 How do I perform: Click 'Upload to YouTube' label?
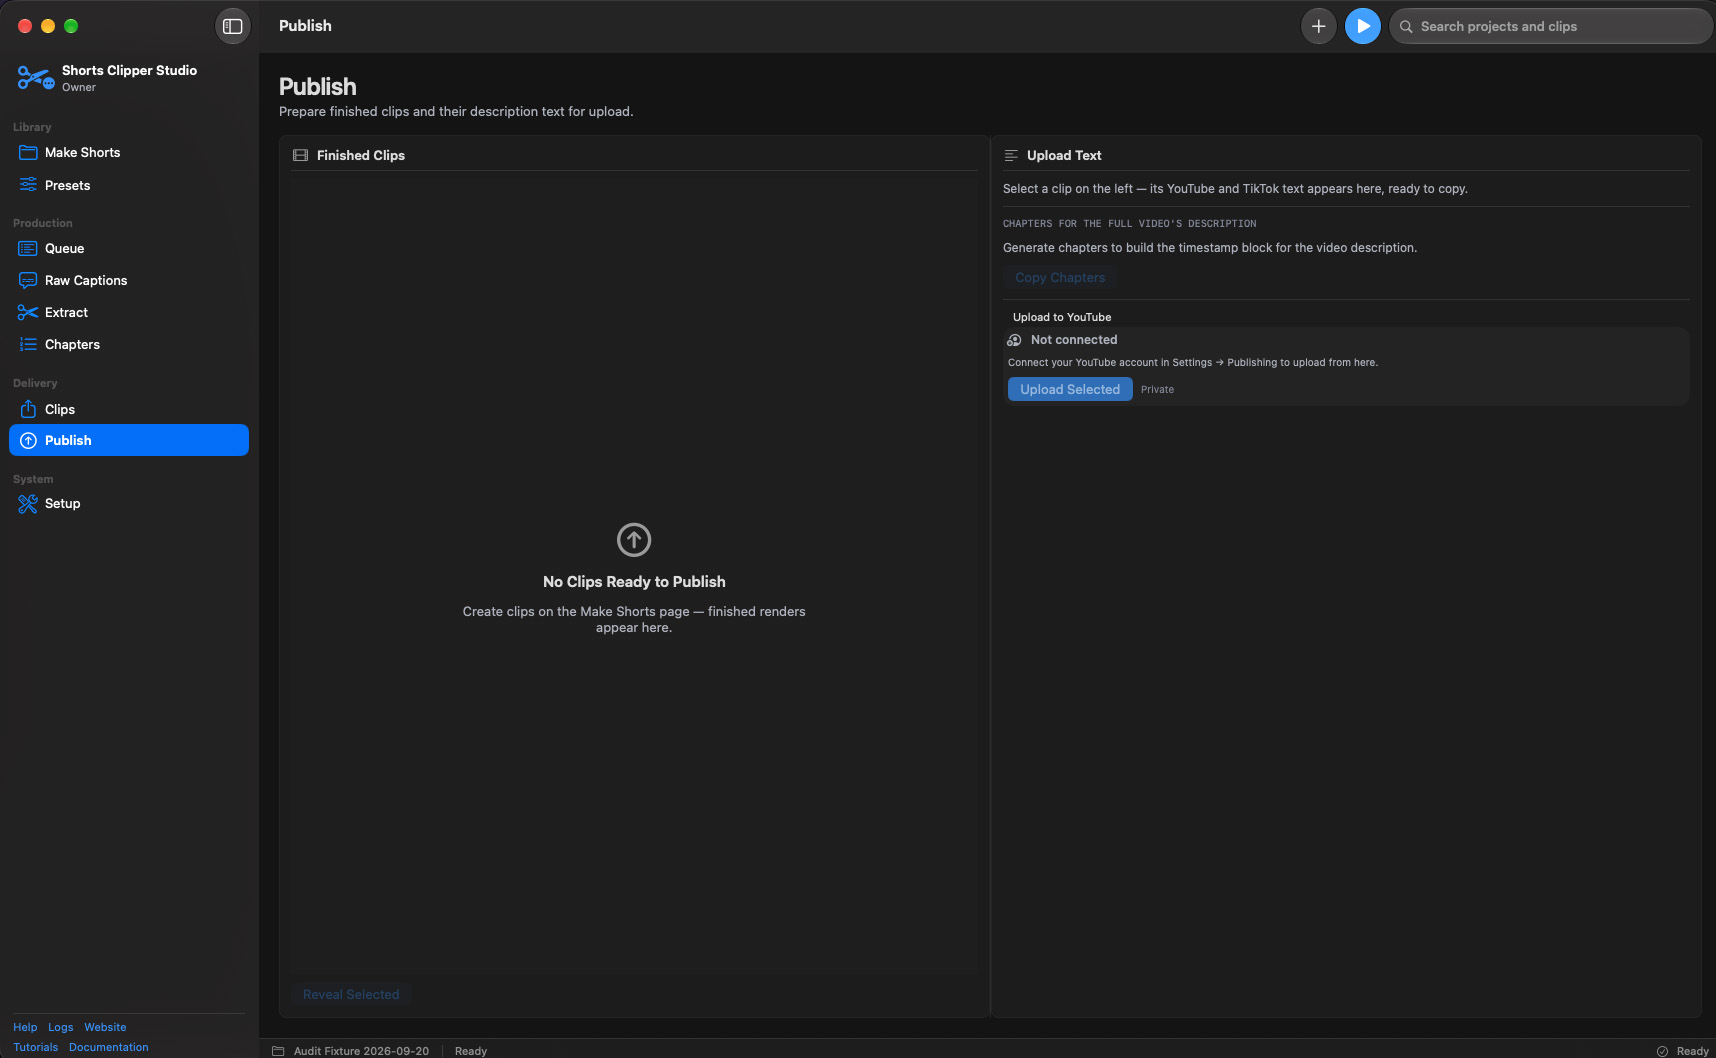click(1062, 317)
